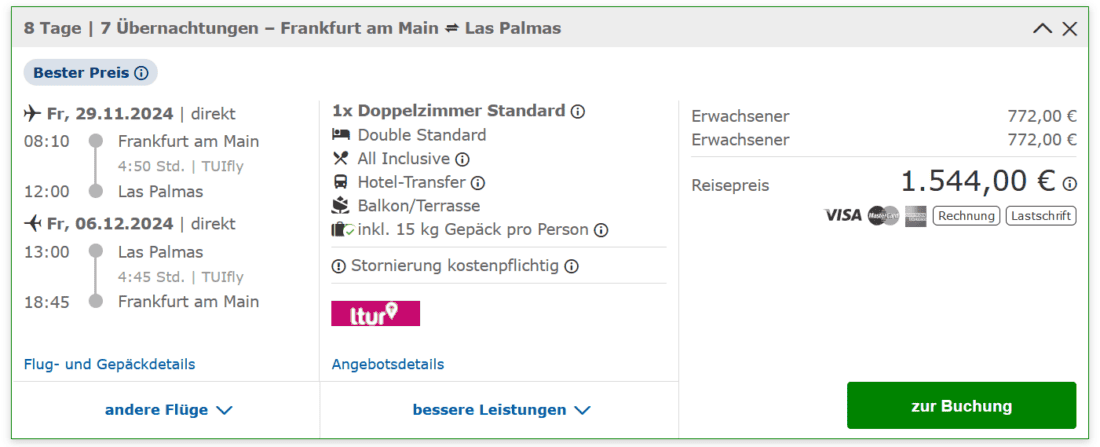Click info icon beside Doppelzimmer Standard
1100x447 pixels.
point(578,111)
